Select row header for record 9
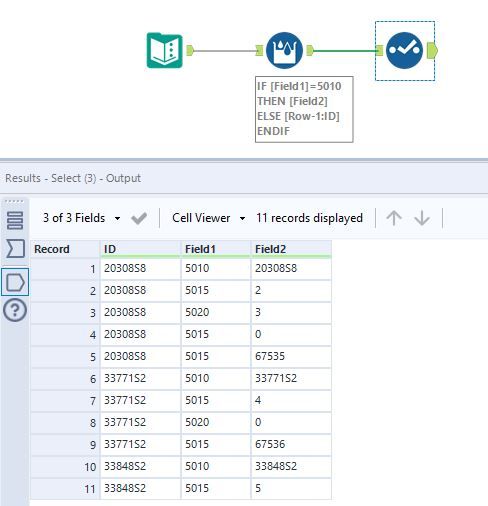The image size is (488, 506). [65, 445]
